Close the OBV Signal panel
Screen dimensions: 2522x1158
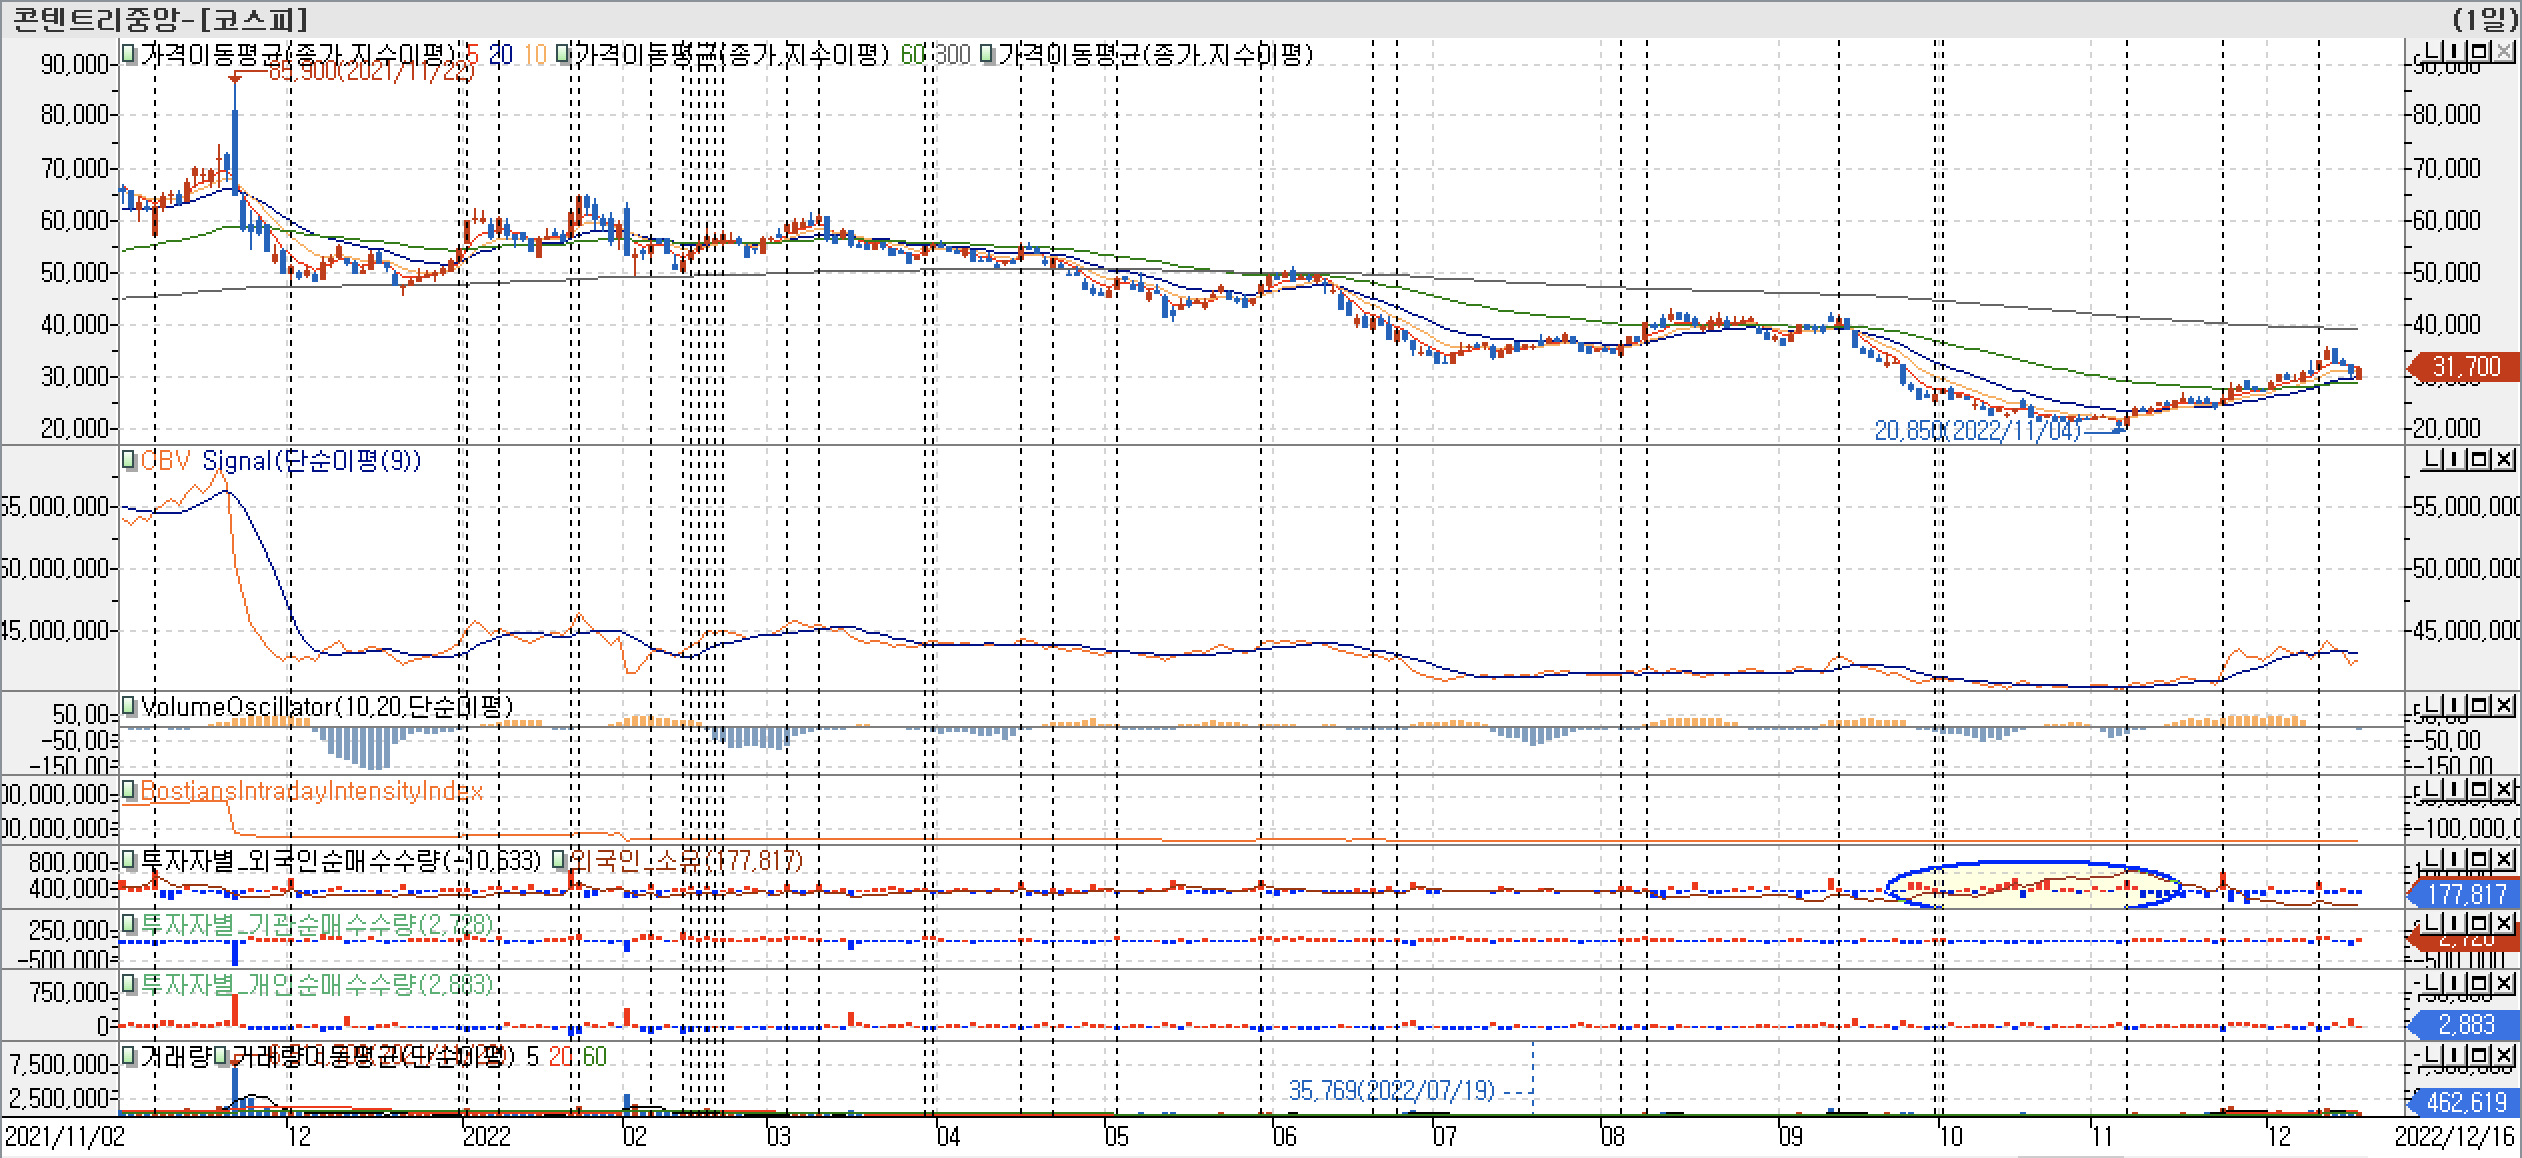pos(2504,459)
